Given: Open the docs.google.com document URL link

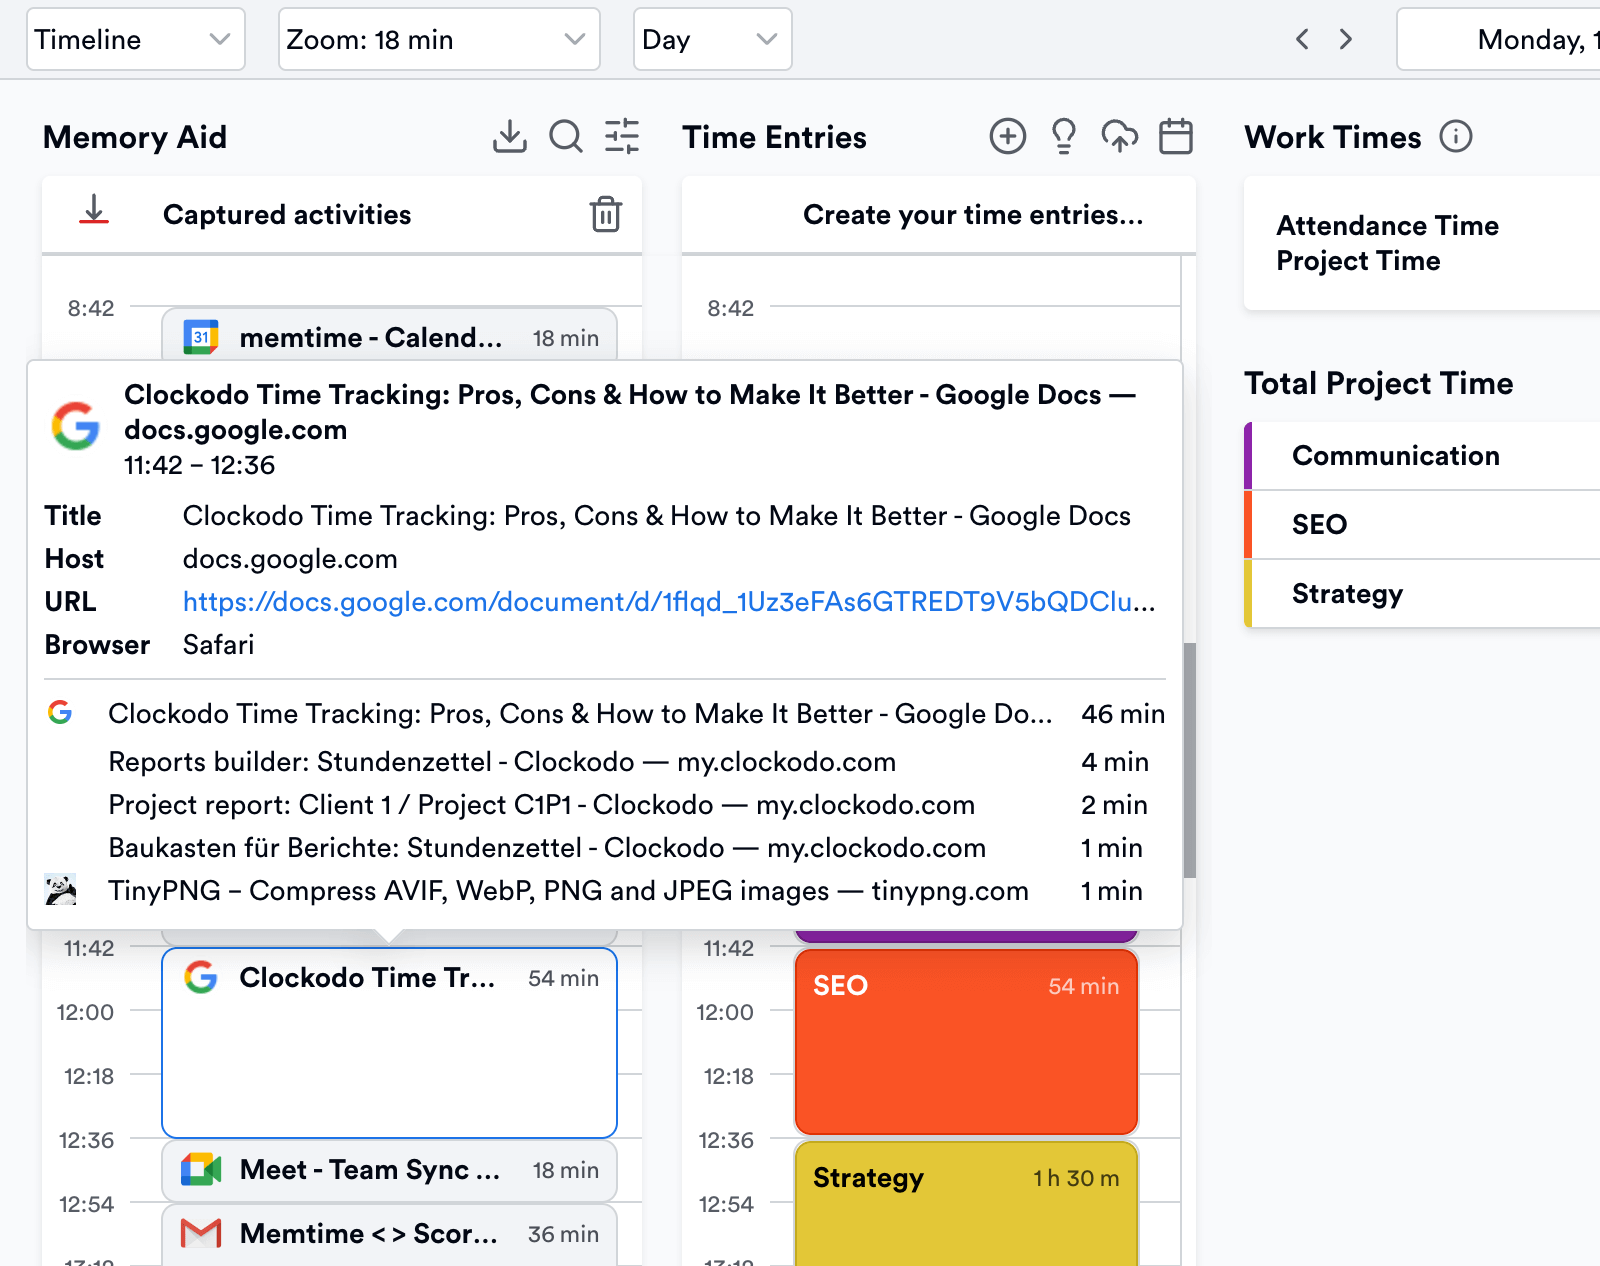Looking at the screenshot, I should click(669, 602).
